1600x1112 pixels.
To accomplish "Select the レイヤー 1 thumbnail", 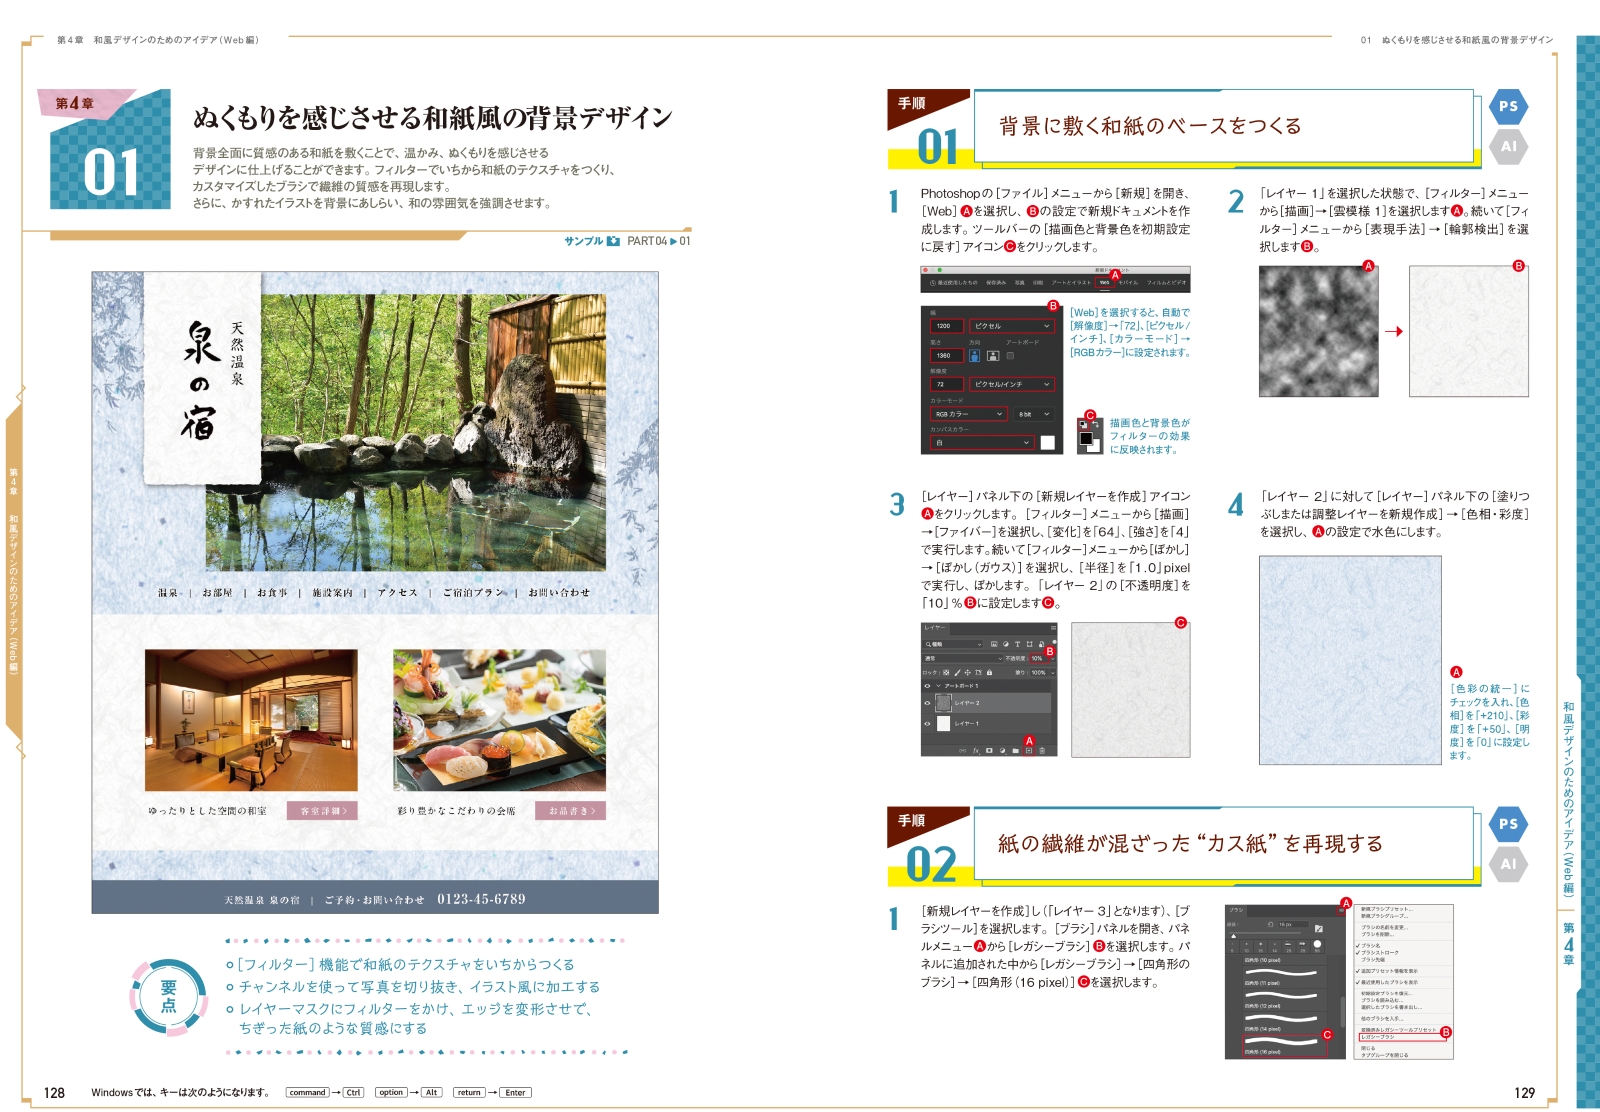I will 943,724.
